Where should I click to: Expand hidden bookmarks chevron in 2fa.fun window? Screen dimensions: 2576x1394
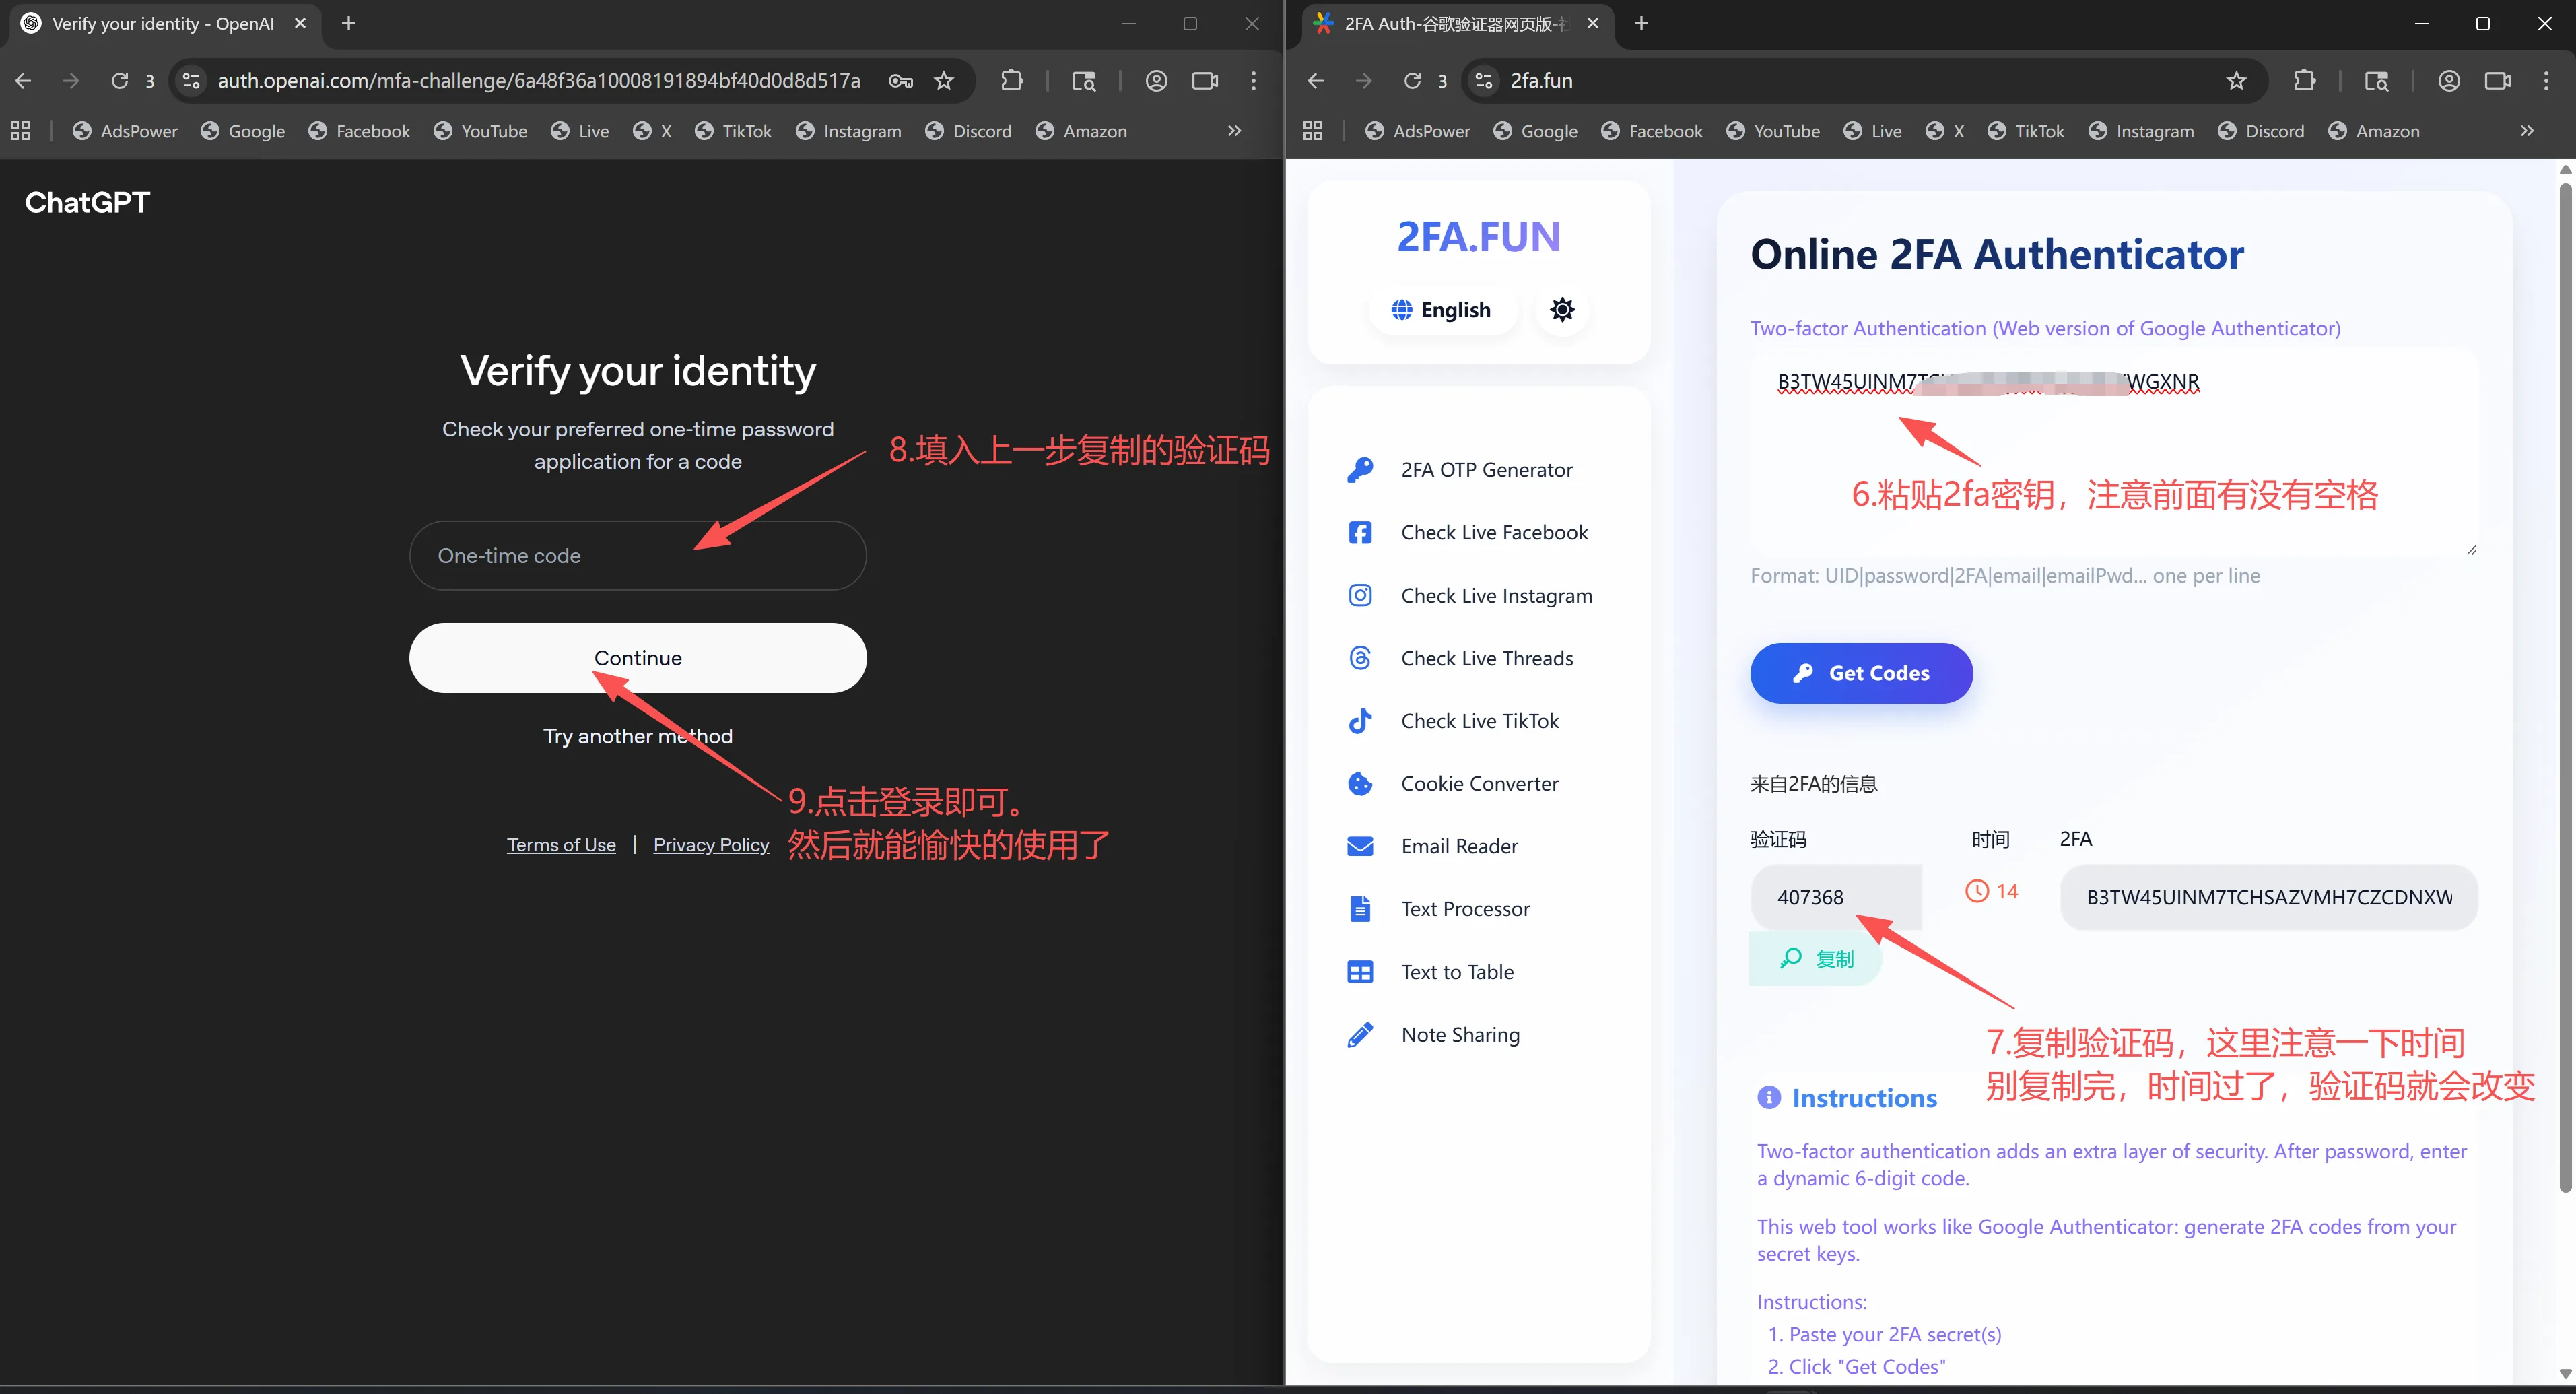(2527, 131)
